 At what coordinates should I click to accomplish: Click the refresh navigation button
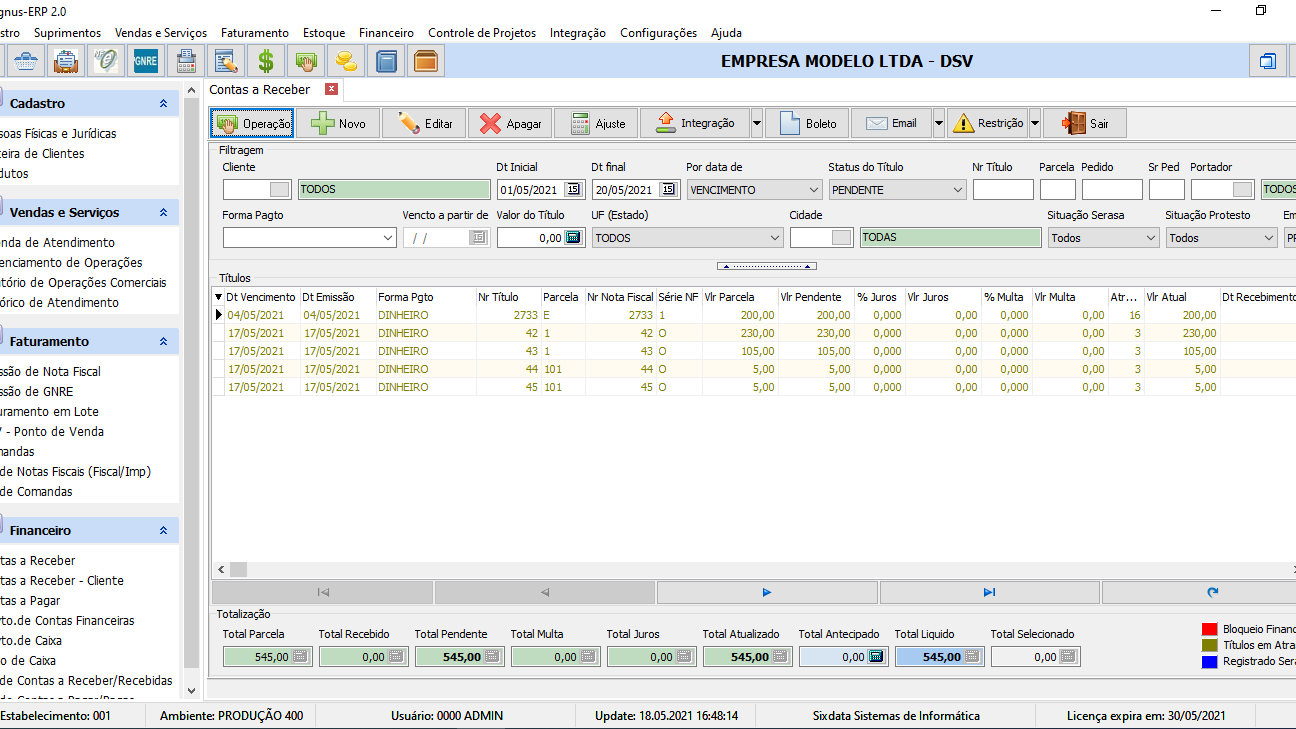coord(1212,592)
